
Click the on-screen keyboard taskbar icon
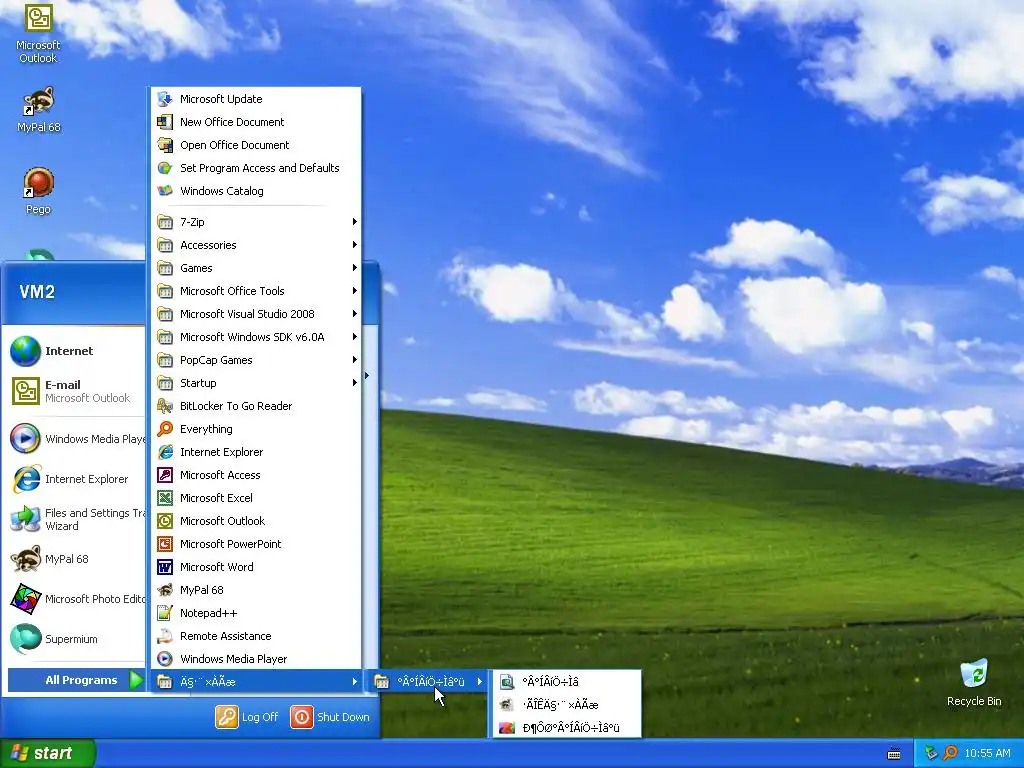894,754
